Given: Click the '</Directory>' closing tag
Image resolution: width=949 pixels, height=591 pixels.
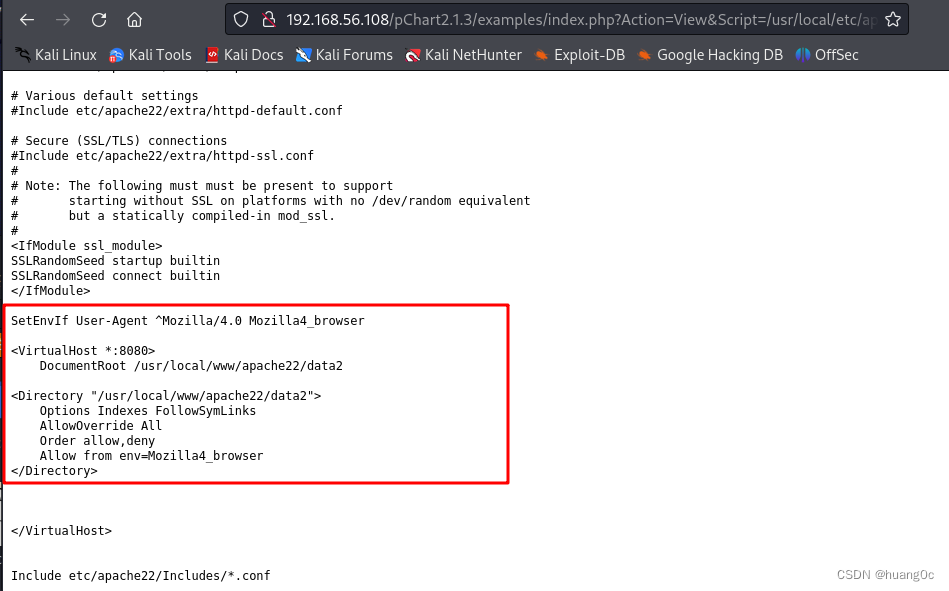Looking at the screenshot, I should 54,470.
